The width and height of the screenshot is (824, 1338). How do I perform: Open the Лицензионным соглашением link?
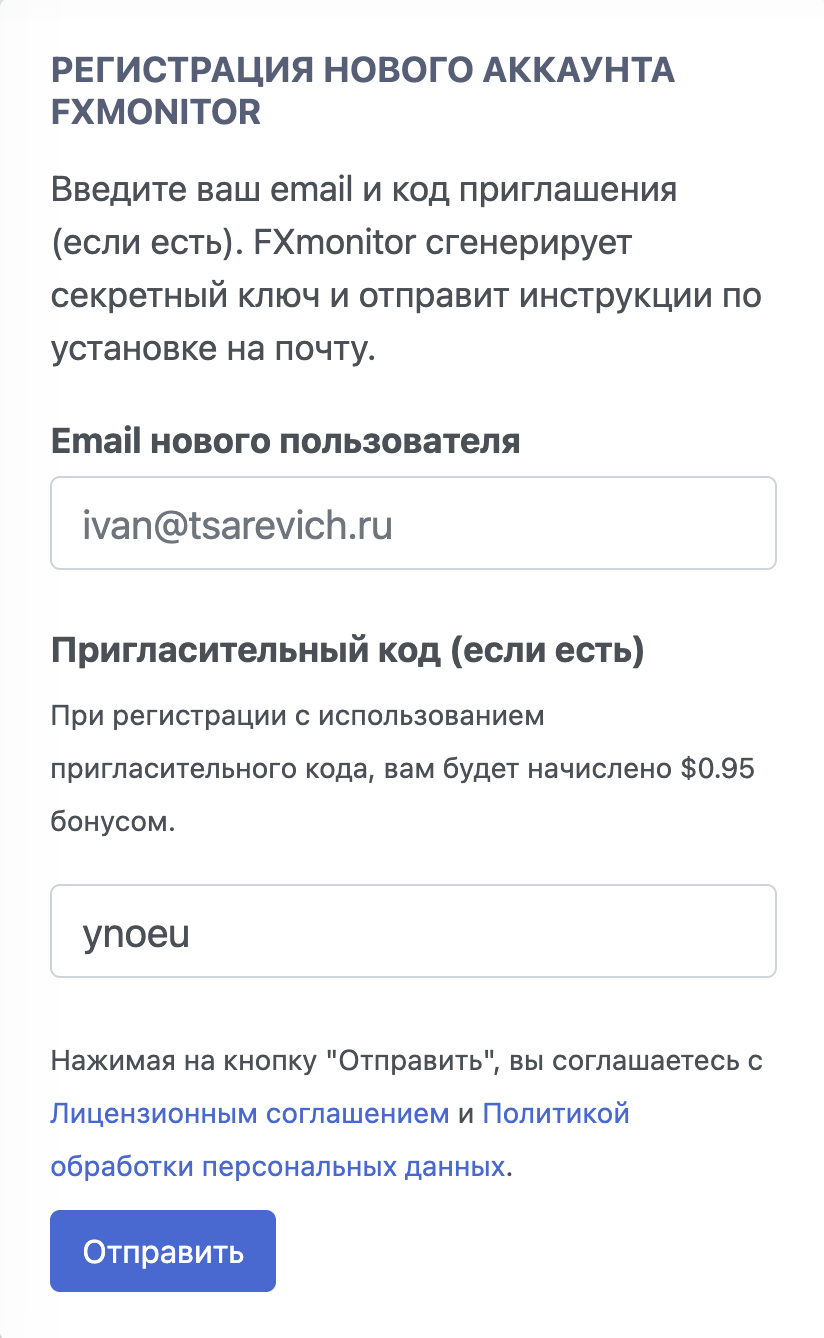pos(250,1113)
